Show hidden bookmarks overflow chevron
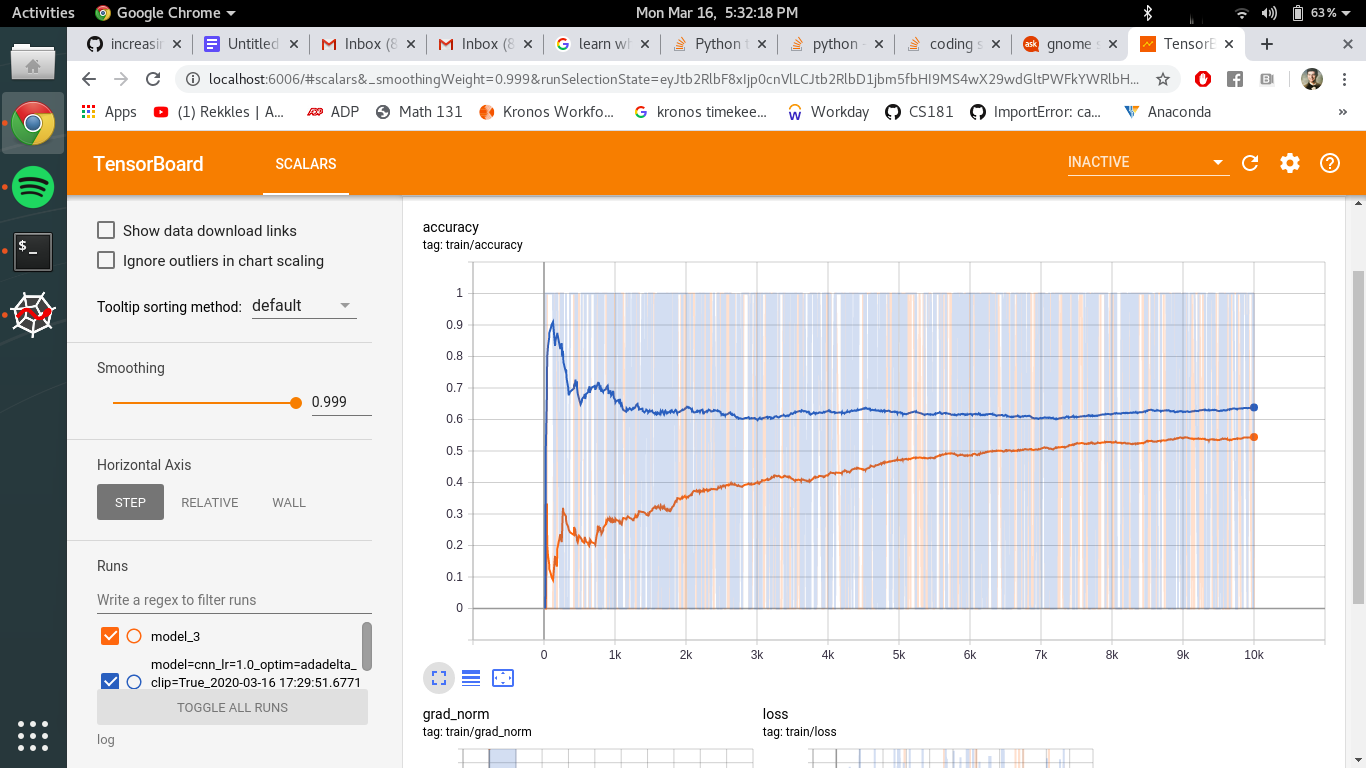The image size is (1366, 768). click(x=1342, y=112)
